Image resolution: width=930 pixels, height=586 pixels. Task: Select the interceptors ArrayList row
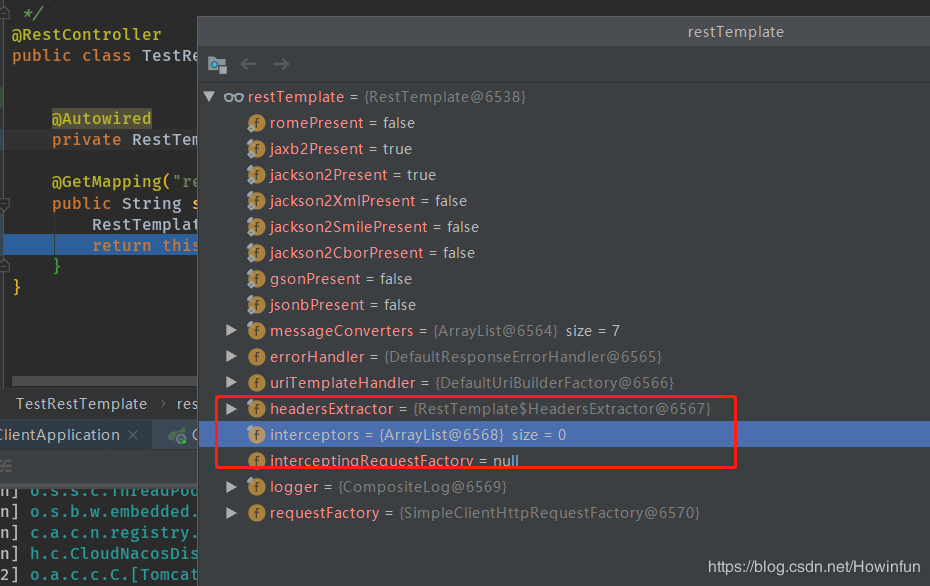(x=564, y=435)
